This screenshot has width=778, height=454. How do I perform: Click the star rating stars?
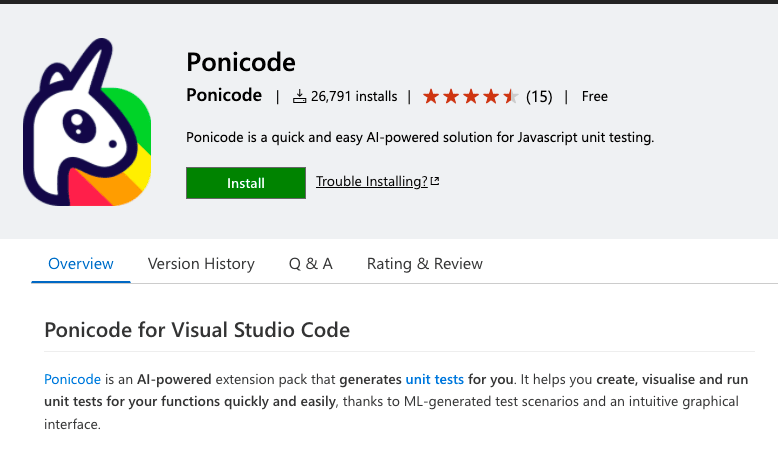click(470, 96)
